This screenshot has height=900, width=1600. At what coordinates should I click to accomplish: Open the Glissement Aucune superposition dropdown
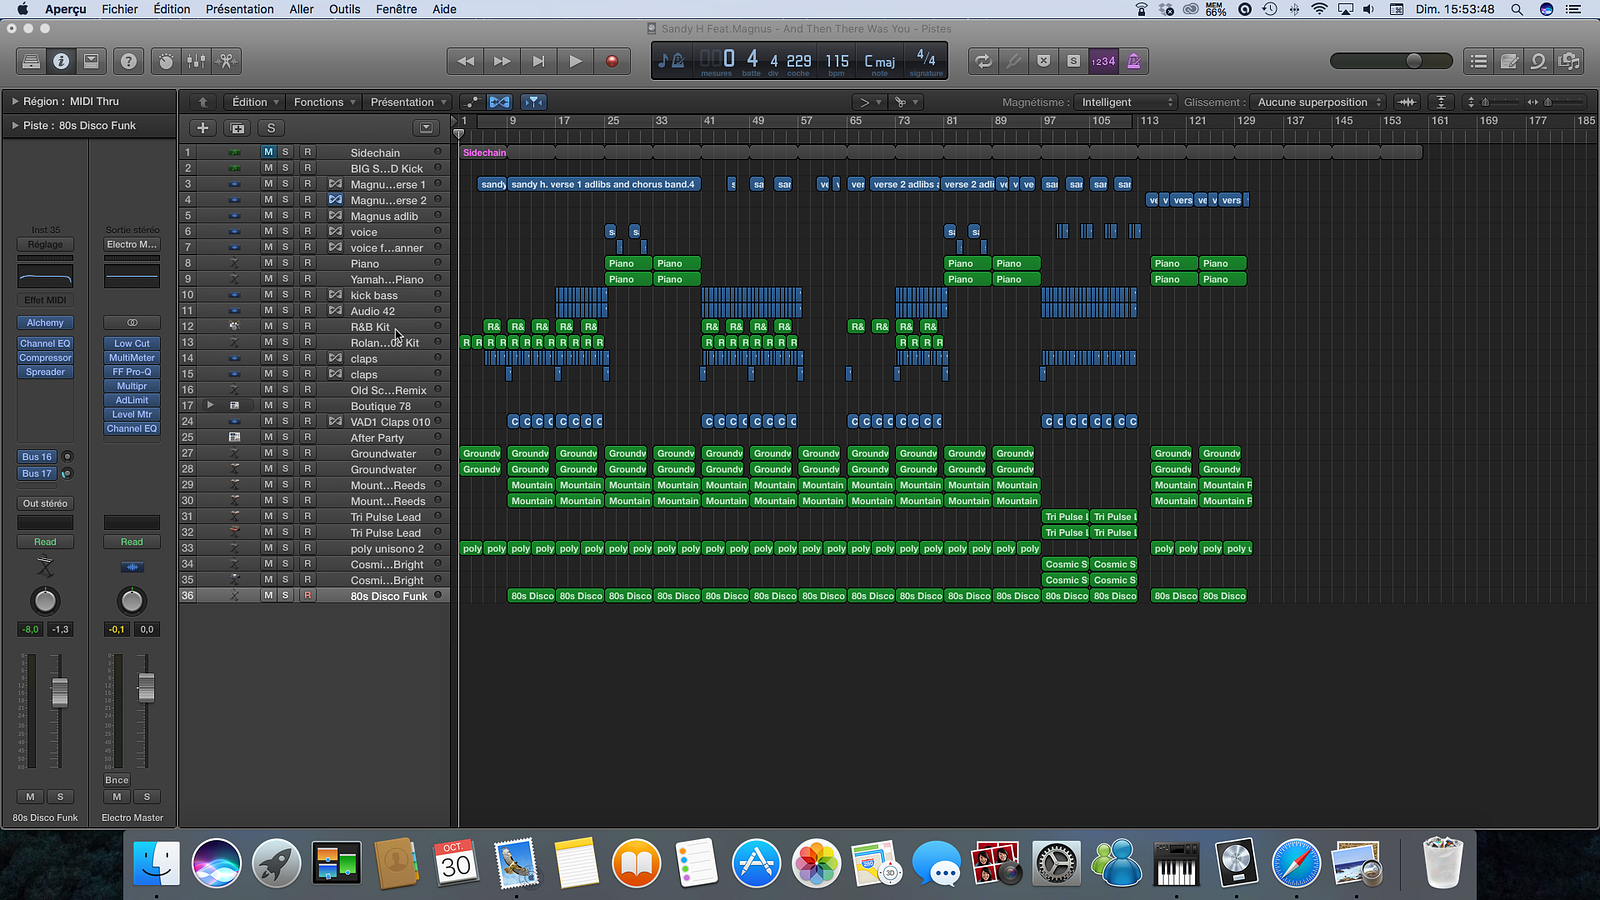click(x=1318, y=102)
